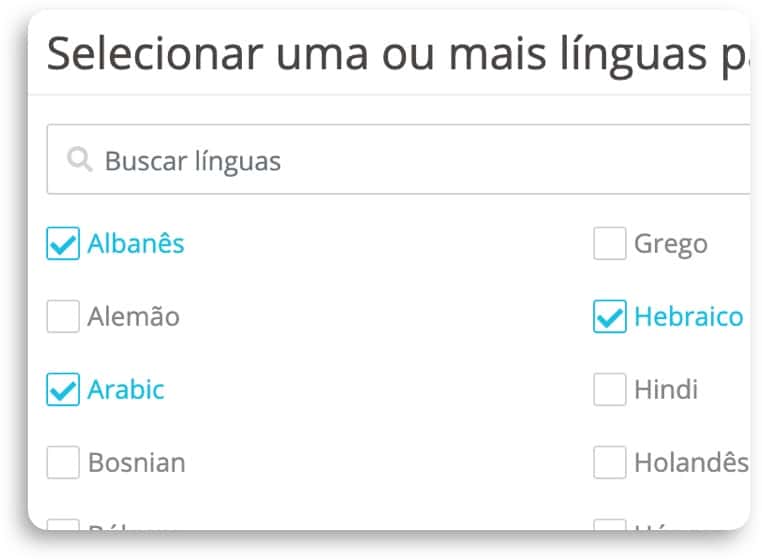Mark the Holandês checkbox
Viewport: 762px width, 560px height.
pos(610,462)
